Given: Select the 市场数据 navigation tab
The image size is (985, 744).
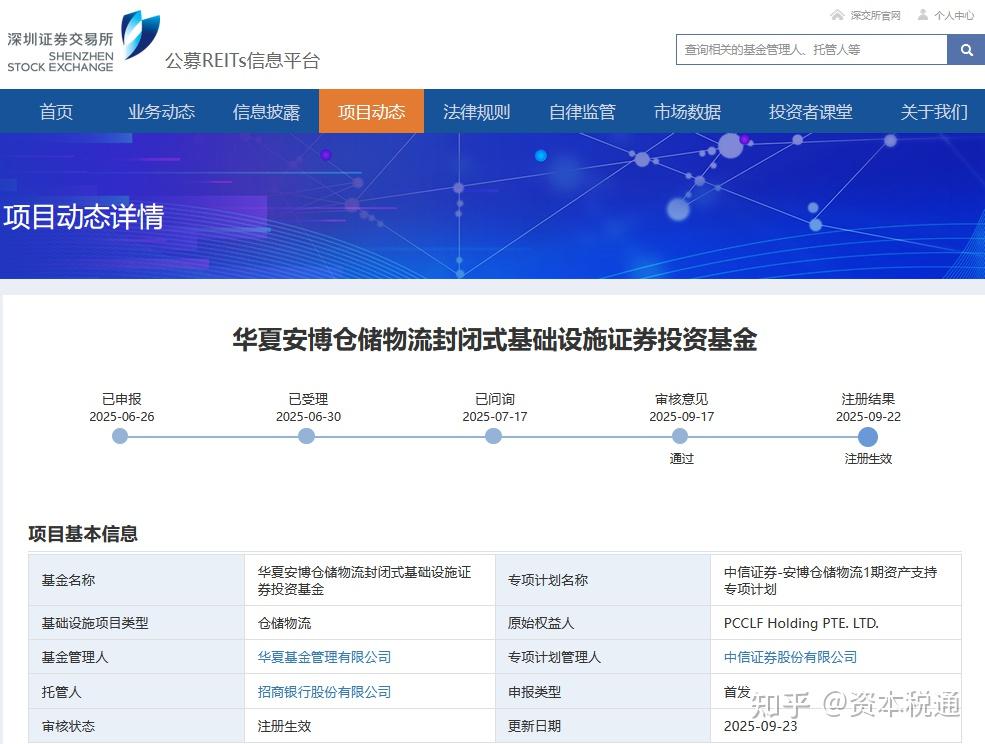Looking at the screenshot, I should click(688, 111).
